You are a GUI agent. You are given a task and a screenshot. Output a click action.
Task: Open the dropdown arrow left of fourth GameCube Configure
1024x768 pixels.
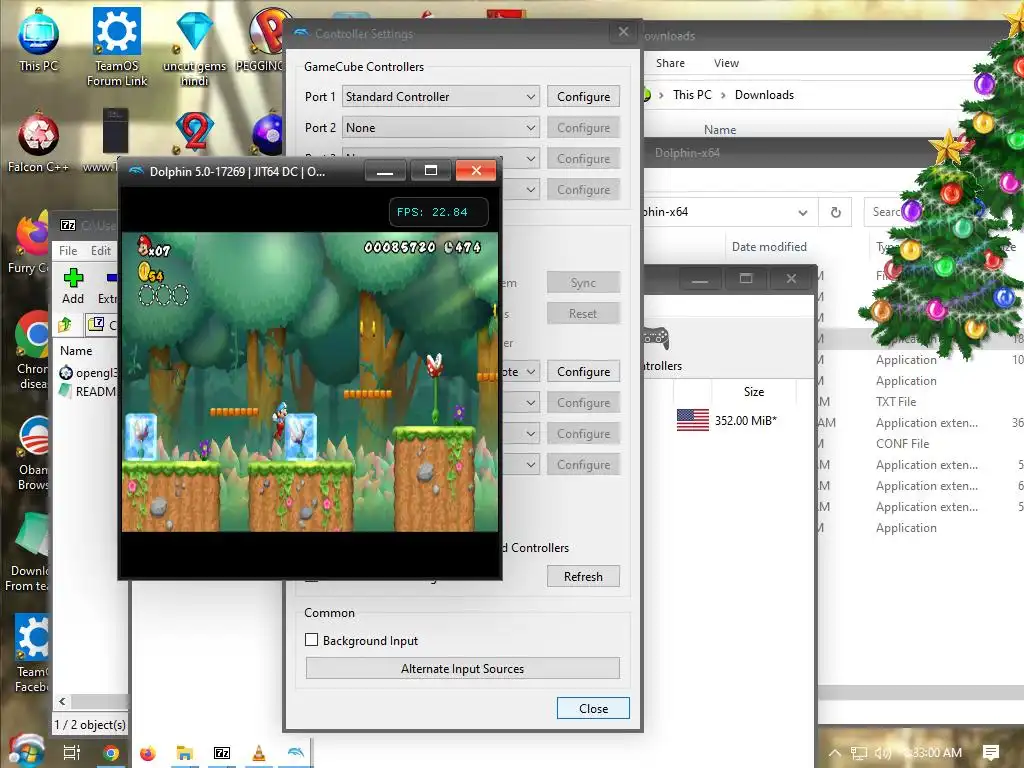[531, 190]
